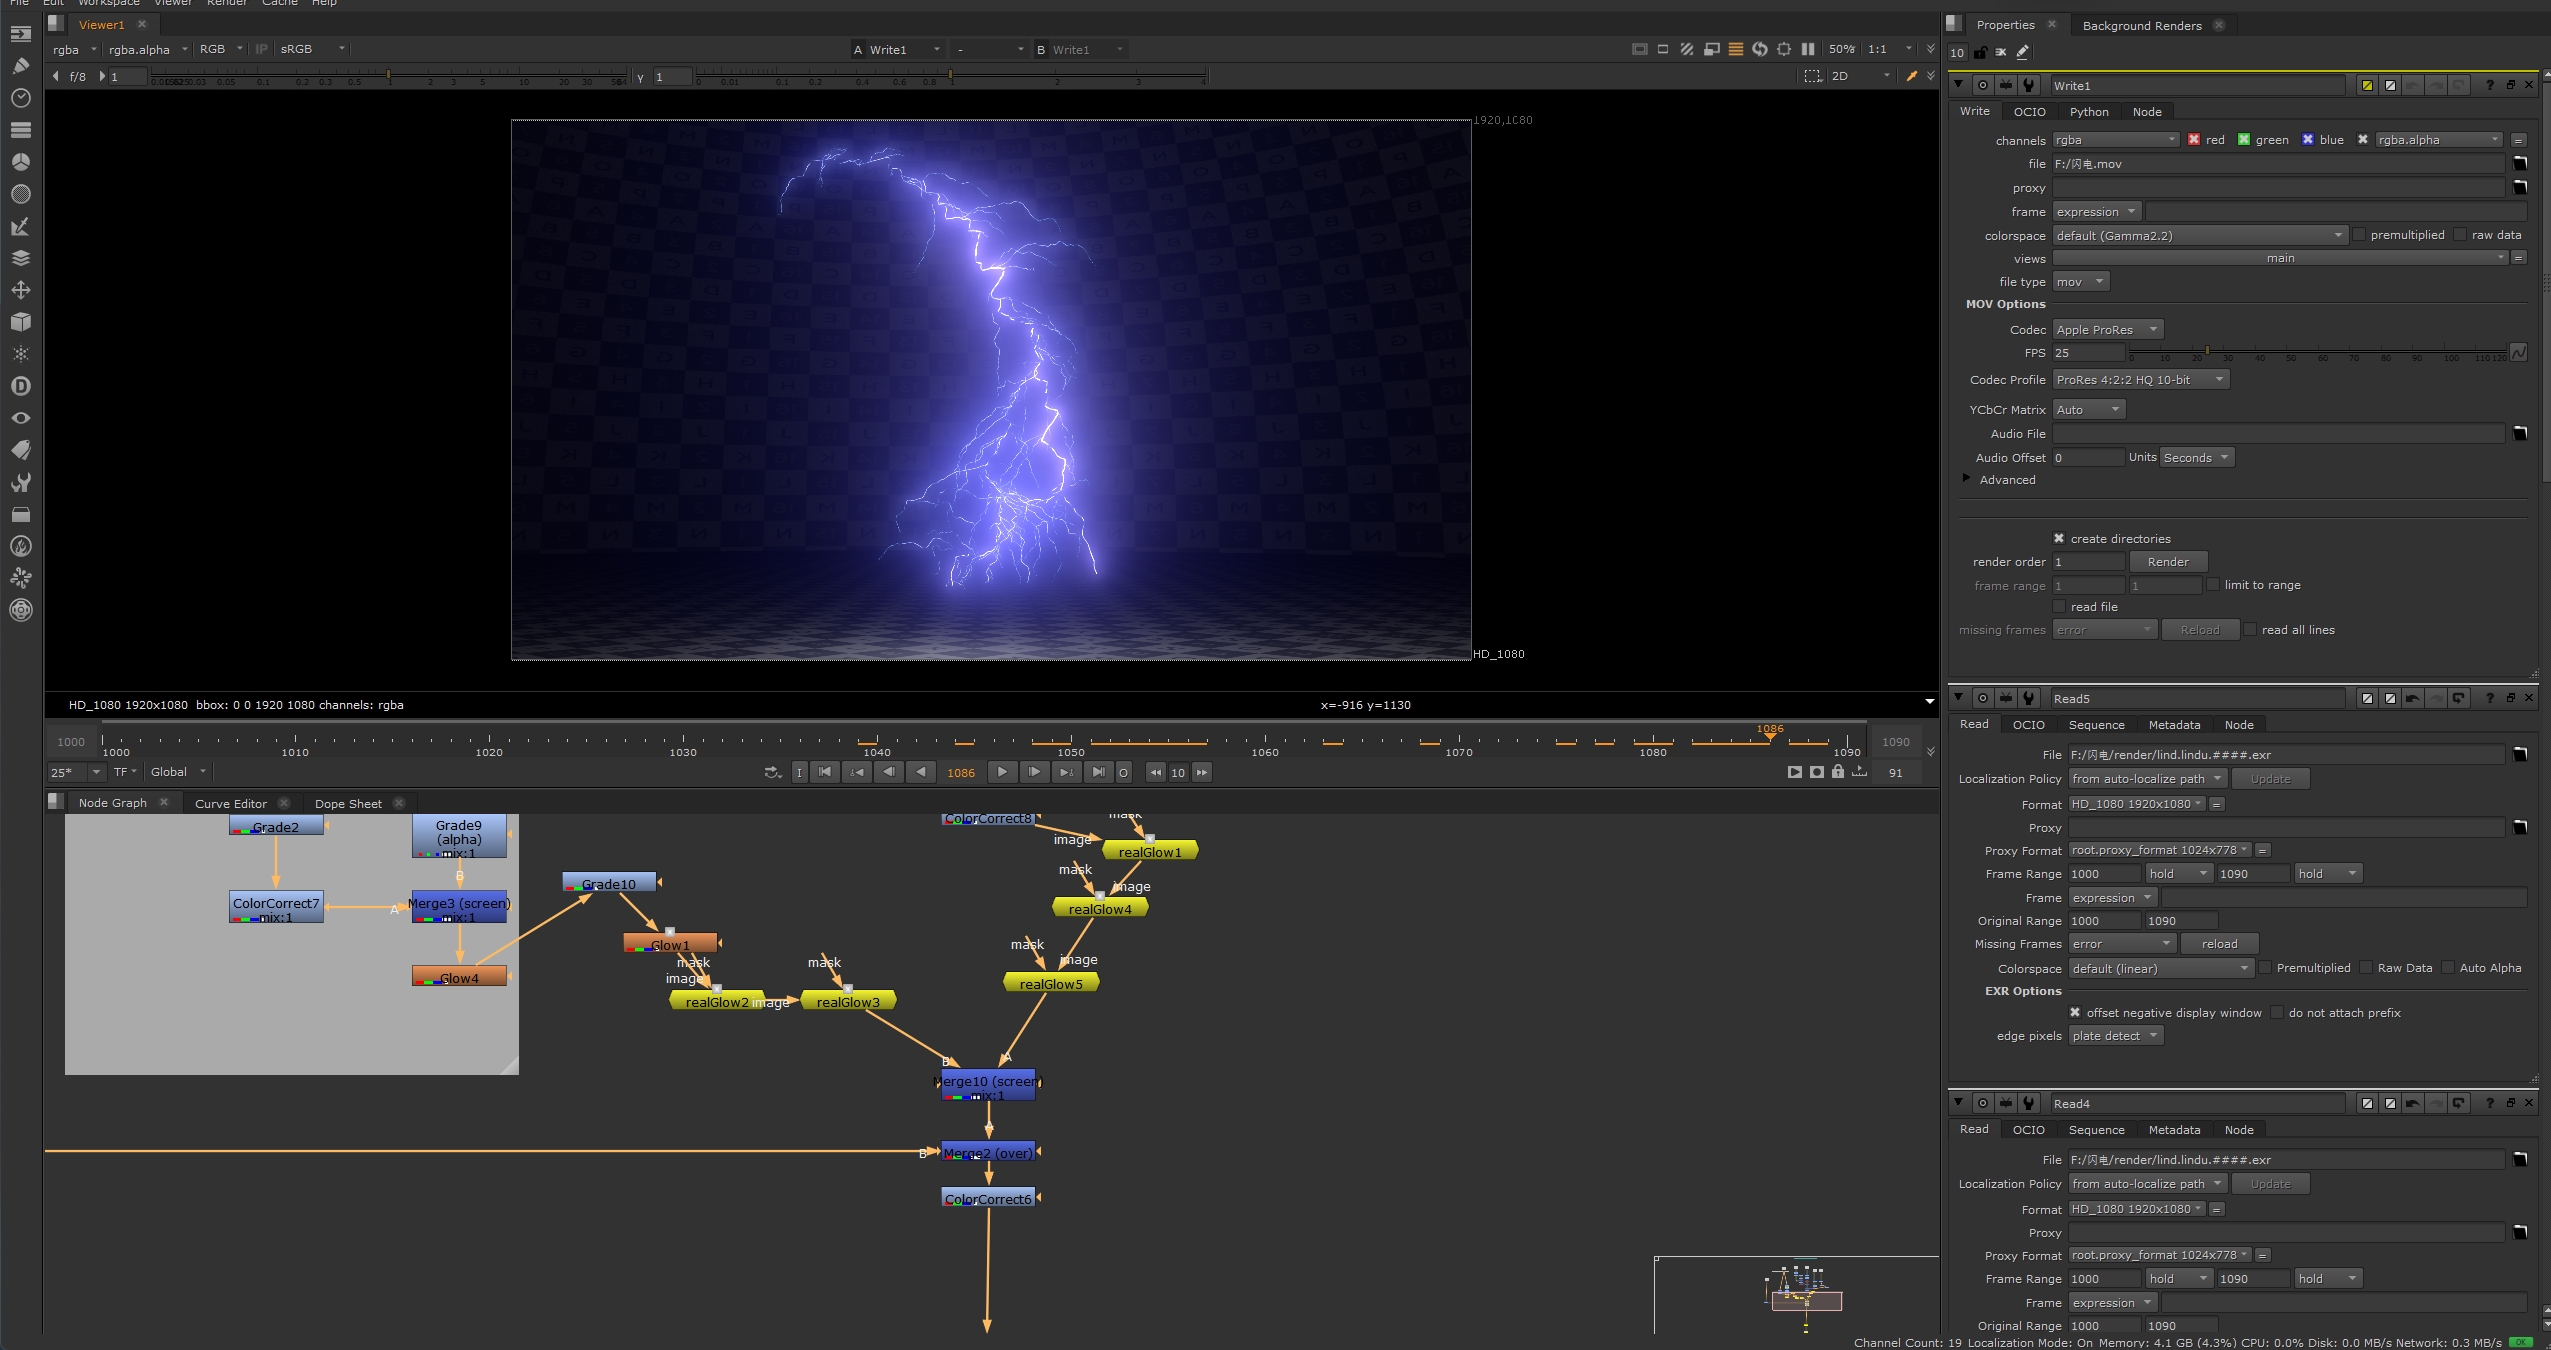2551x1350 pixels.
Task: Enable the read file checkbox
Action: point(2059,607)
